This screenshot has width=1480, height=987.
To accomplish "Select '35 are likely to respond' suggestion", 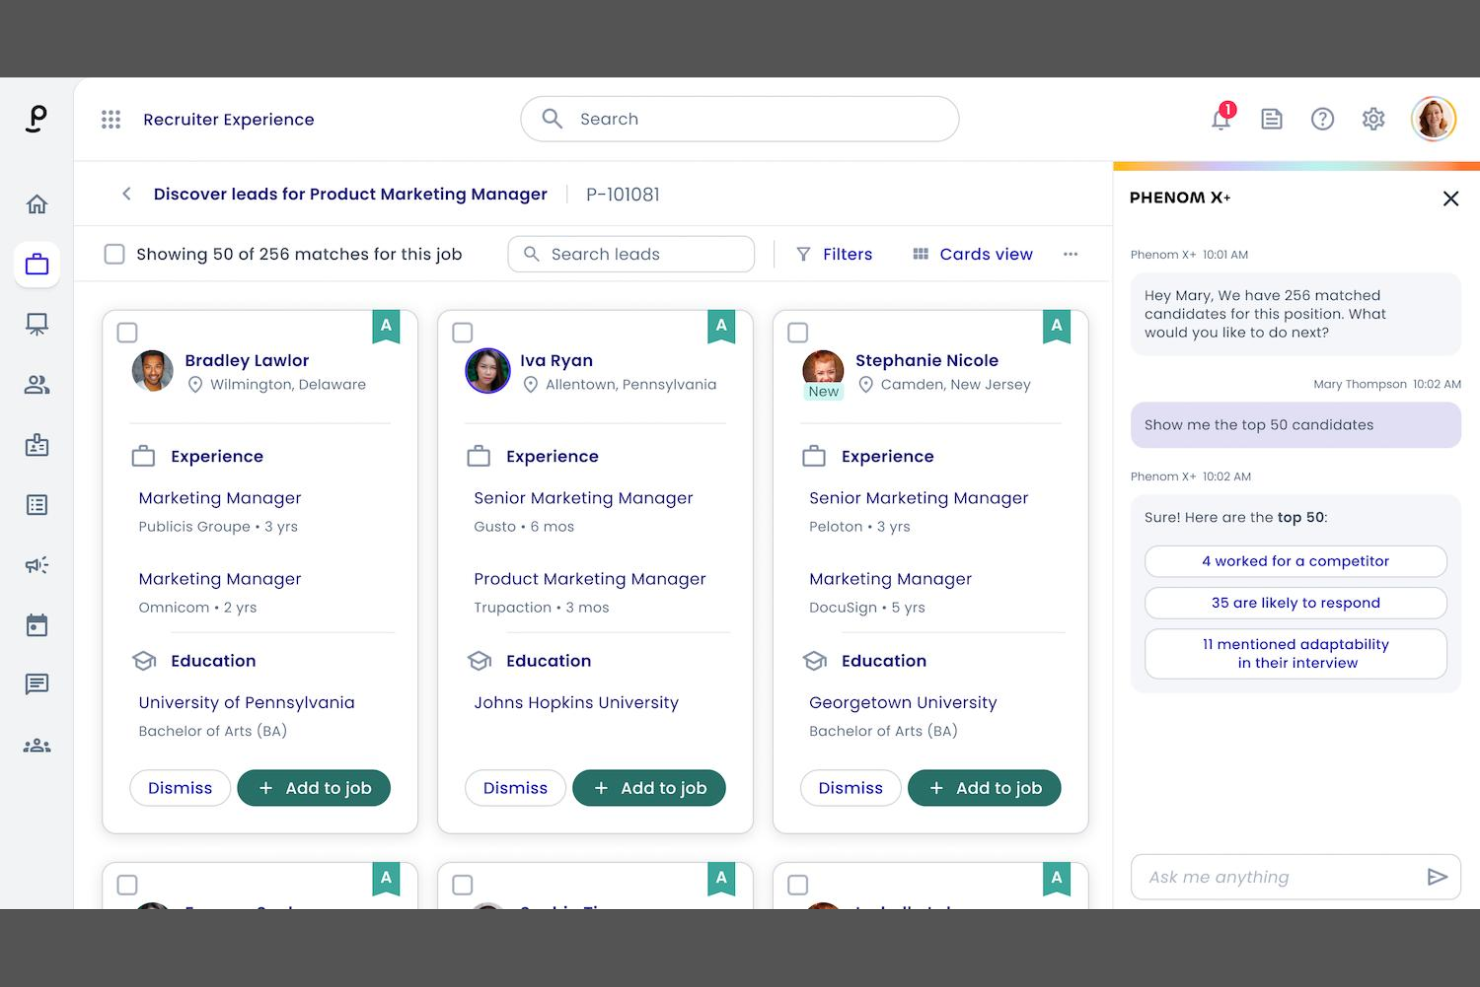I will pyautogui.click(x=1296, y=603).
